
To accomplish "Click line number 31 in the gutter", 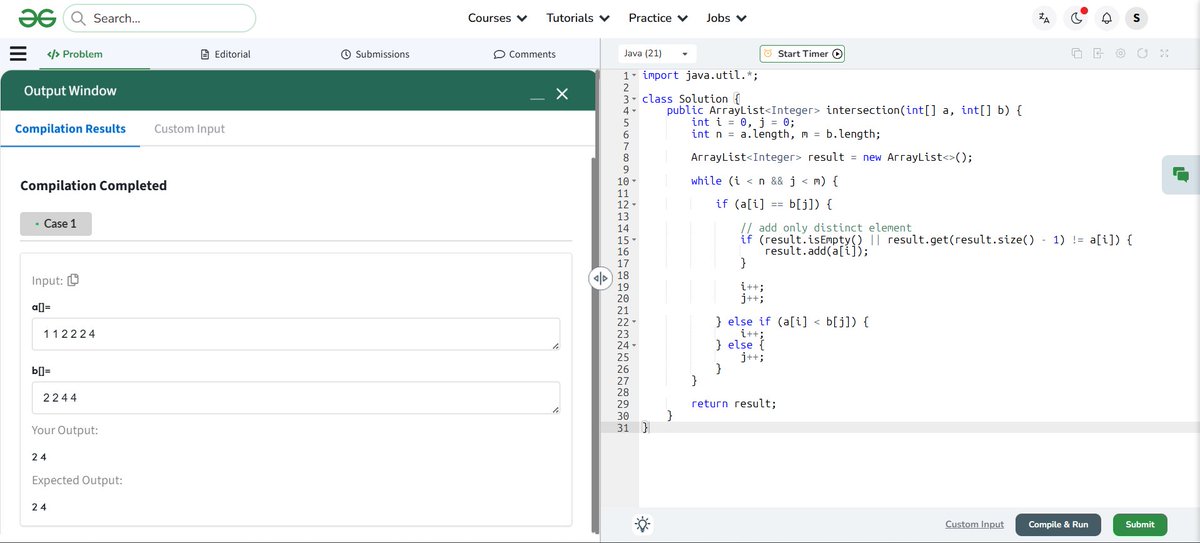I will point(623,428).
